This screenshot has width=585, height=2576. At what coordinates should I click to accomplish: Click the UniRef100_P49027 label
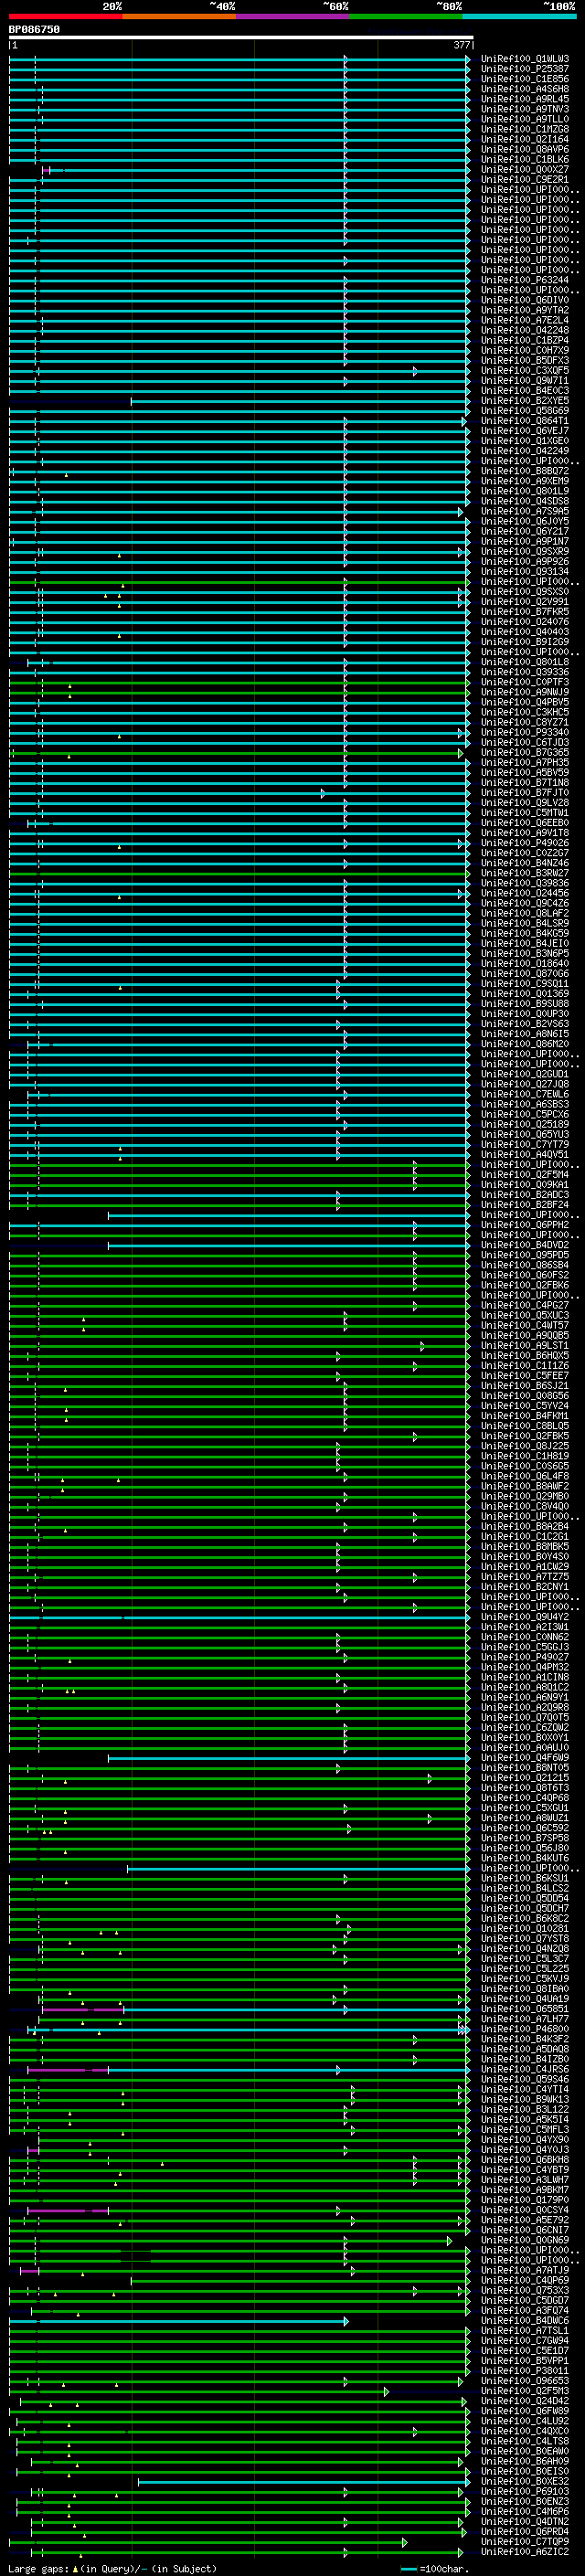524,1657
